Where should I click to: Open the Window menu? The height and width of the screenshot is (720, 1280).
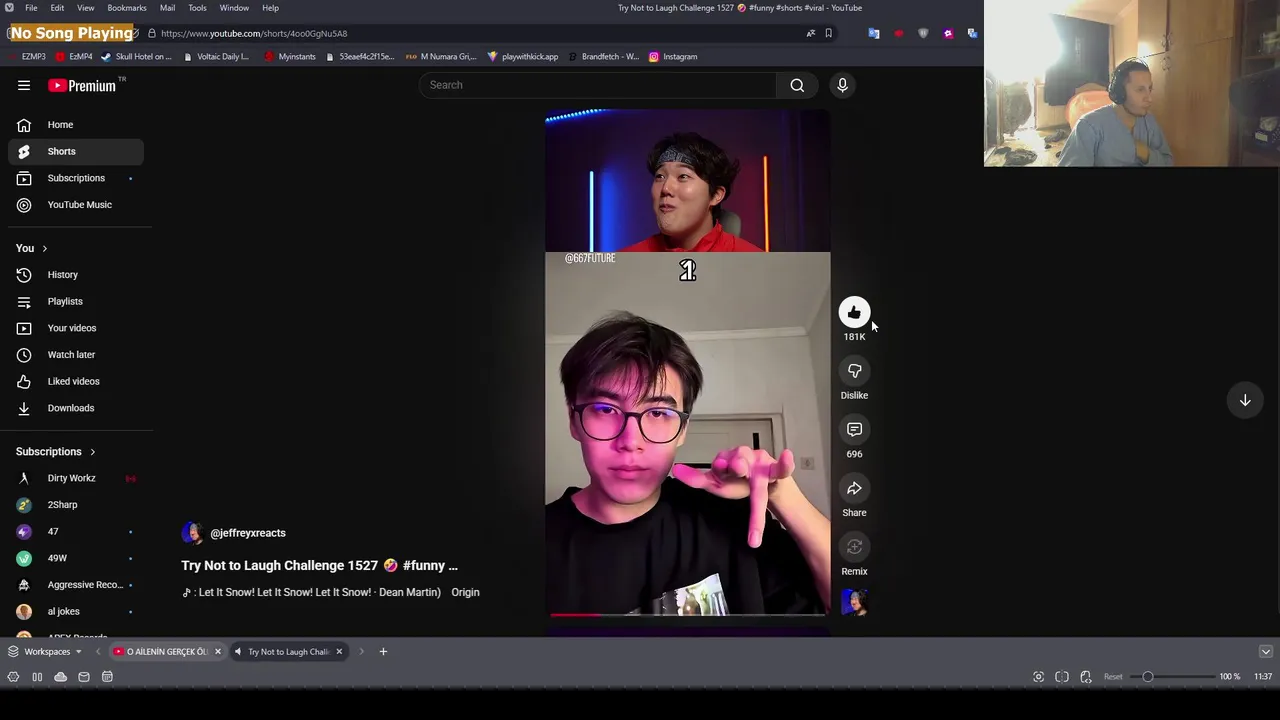[x=234, y=8]
